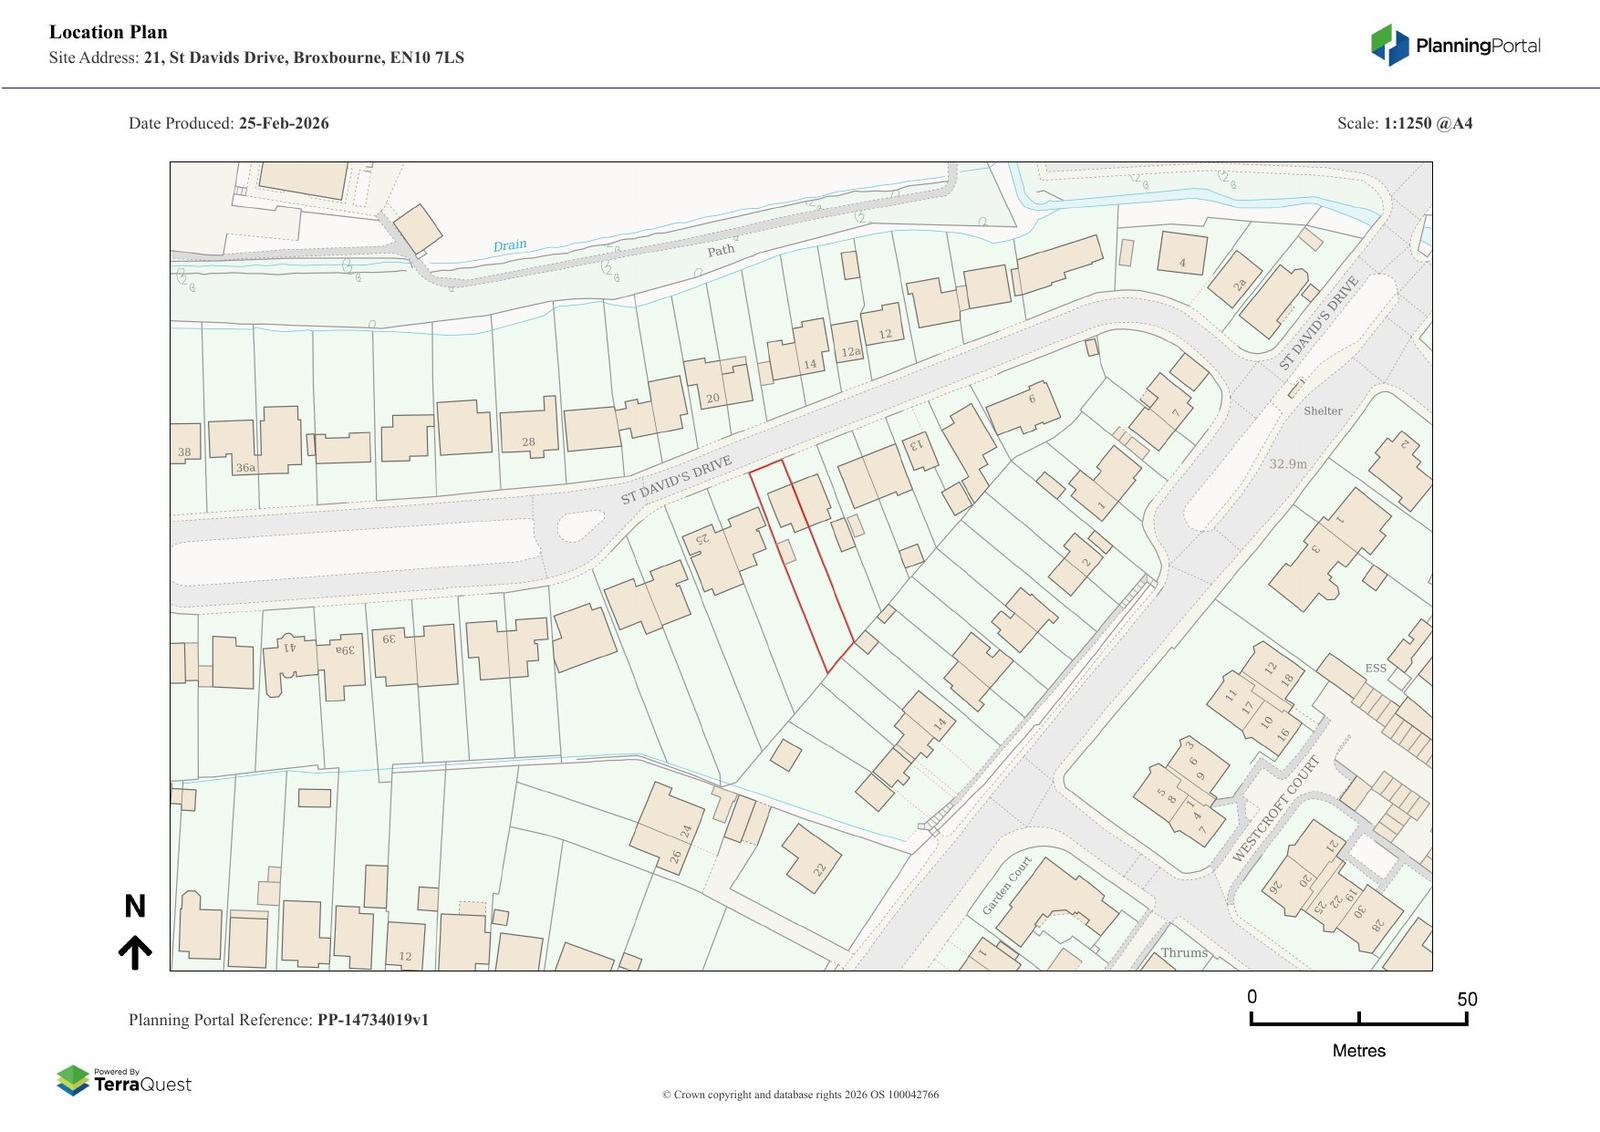Click the Location Plan title
The width and height of the screenshot is (1600, 1132).
point(108,32)
